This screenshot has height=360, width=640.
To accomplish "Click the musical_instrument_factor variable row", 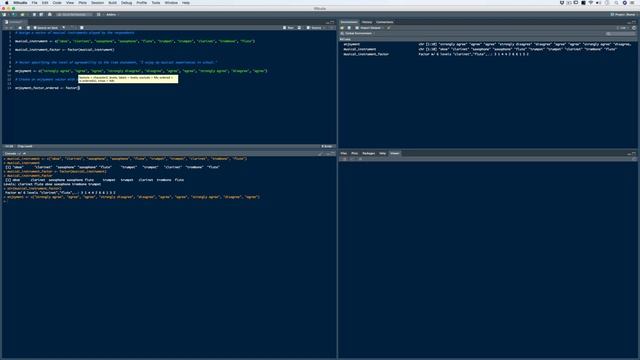I will [x=488, y=54].
